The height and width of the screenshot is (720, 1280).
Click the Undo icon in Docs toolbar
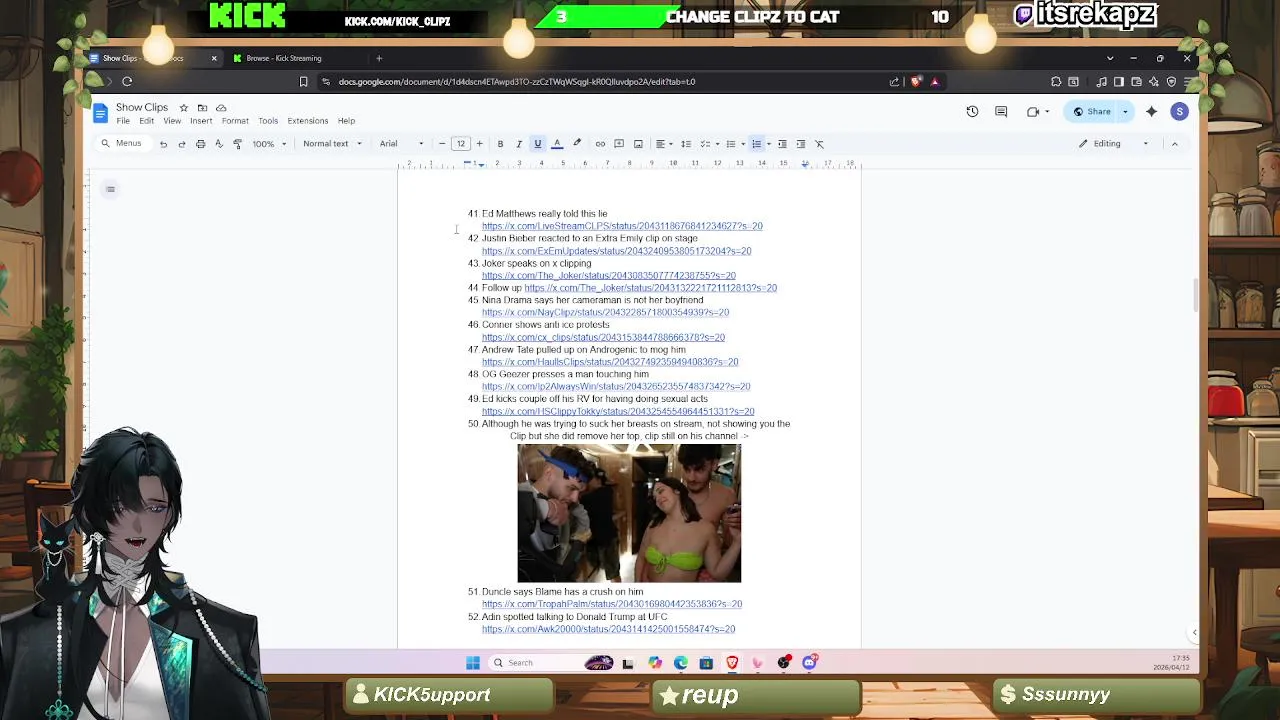[x=163, y=144]
